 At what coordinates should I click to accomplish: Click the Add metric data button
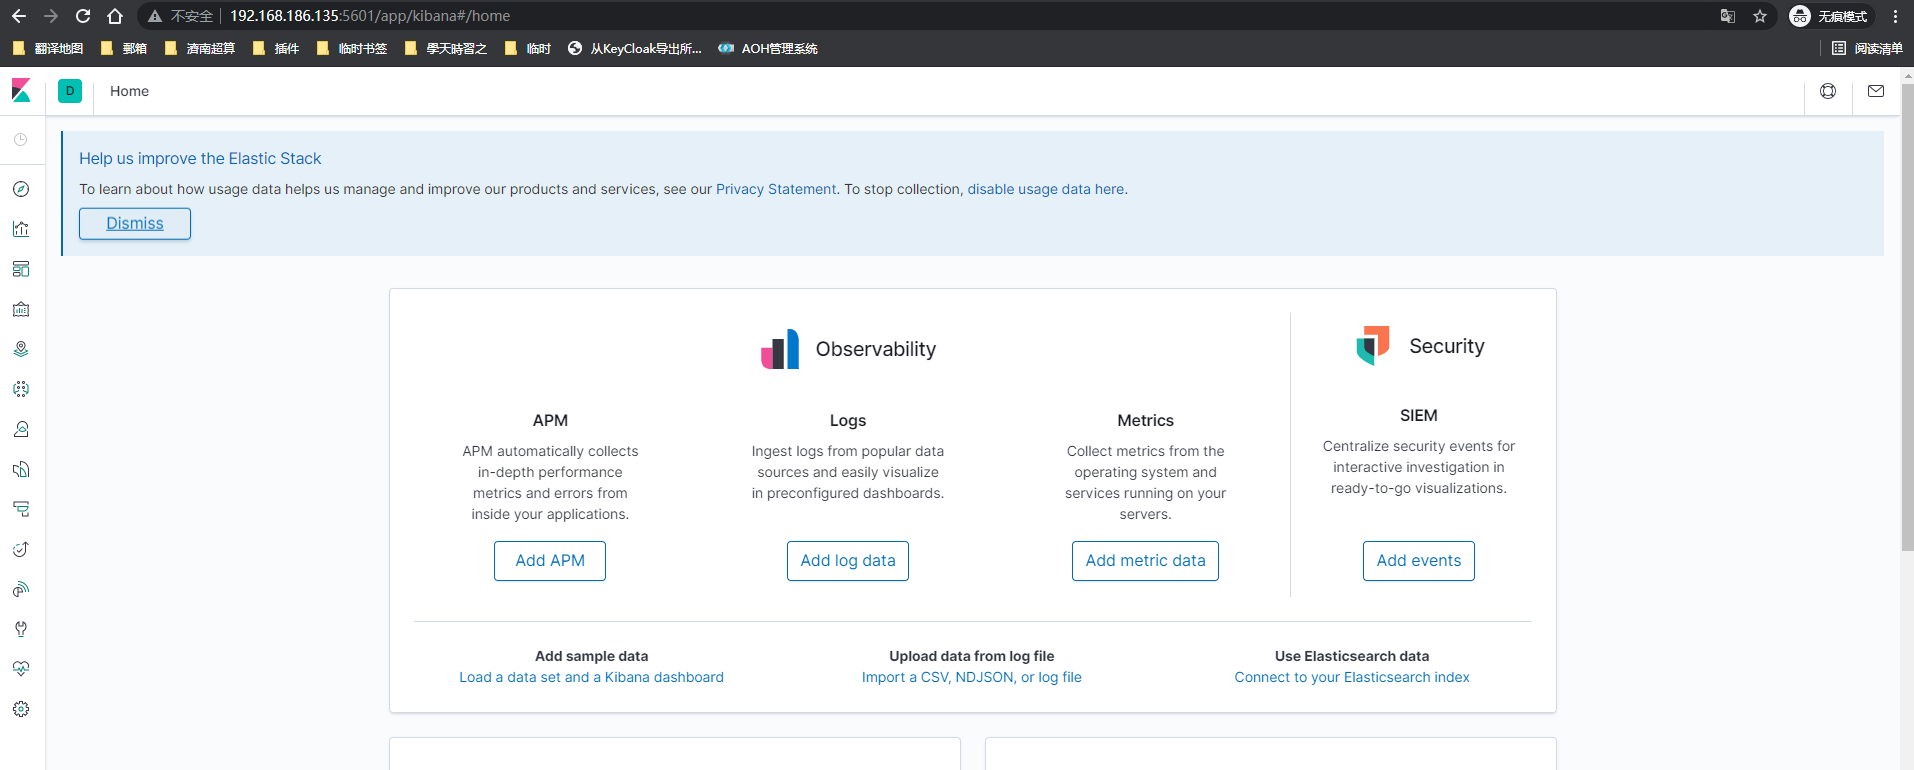(x=1145, y=561)
